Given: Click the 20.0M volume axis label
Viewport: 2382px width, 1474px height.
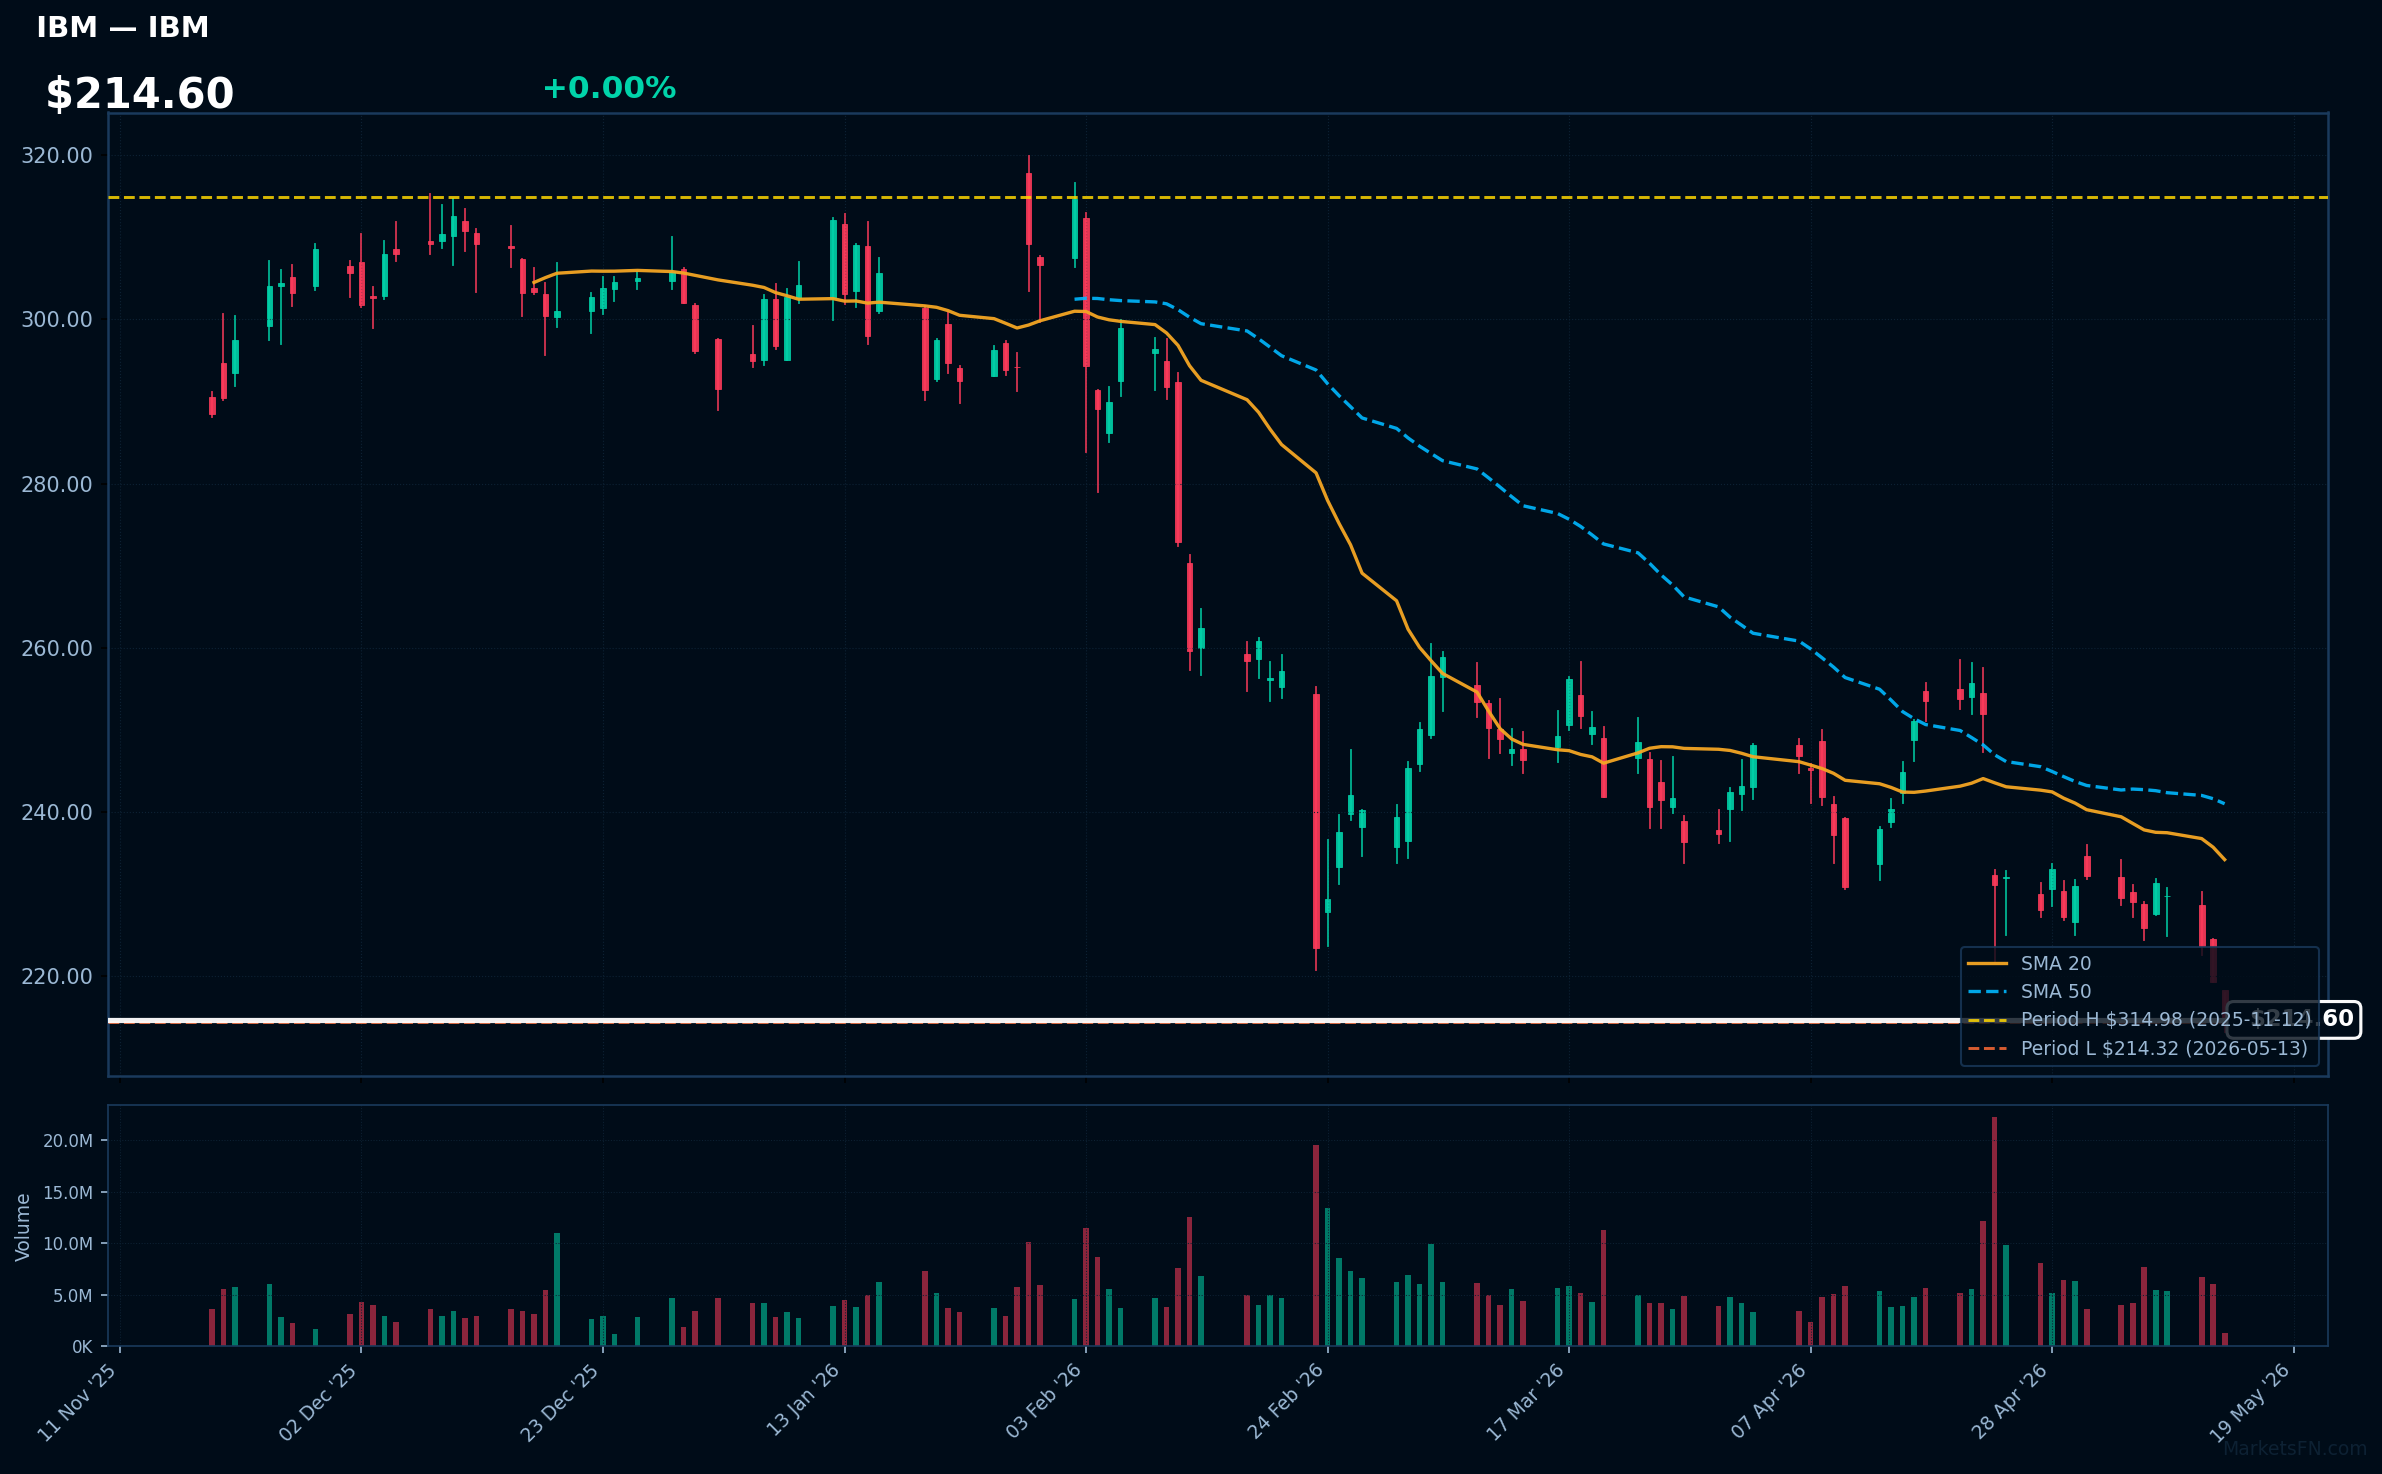Looking at the screenshot, I should [x=68, y=1141].
